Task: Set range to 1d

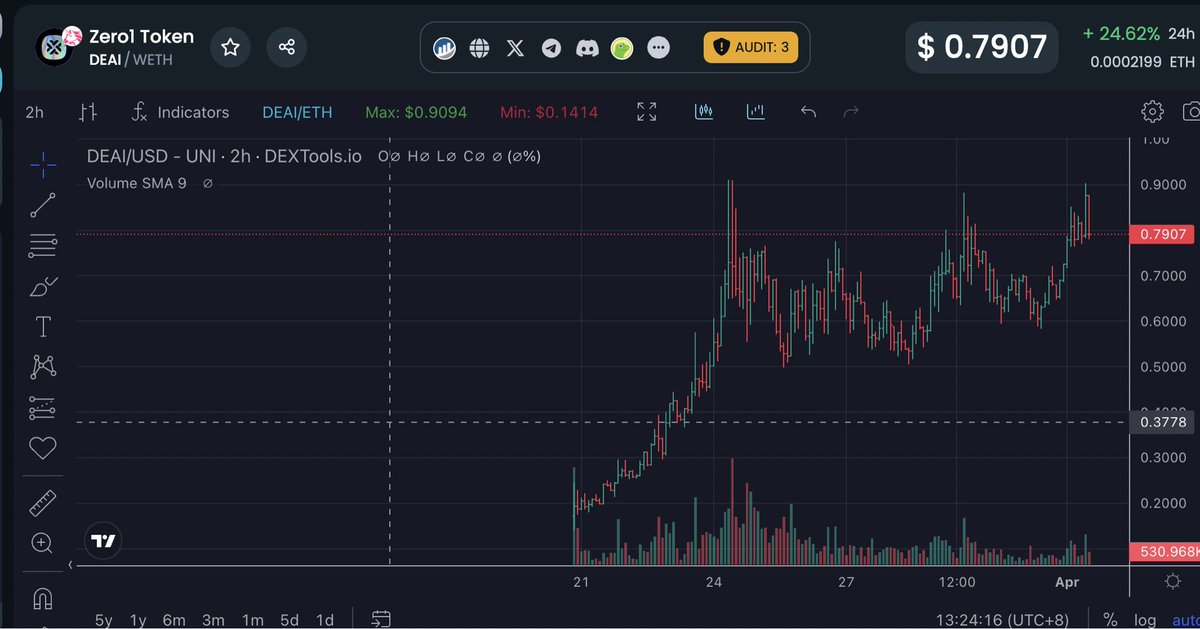Action: pos(325,619)
